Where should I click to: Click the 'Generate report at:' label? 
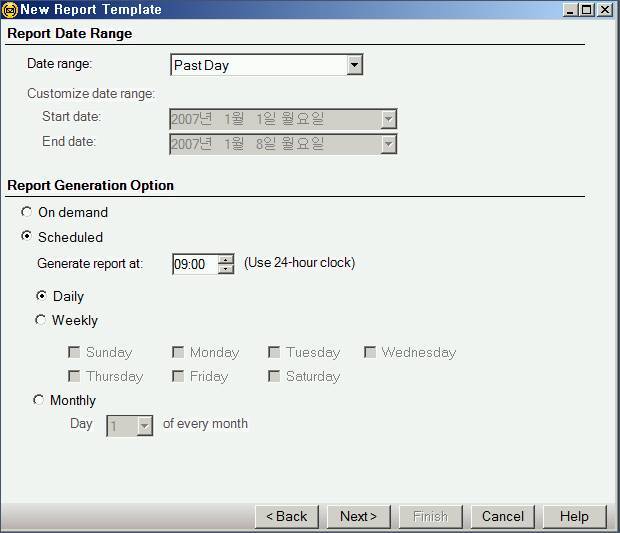point(90,263)
